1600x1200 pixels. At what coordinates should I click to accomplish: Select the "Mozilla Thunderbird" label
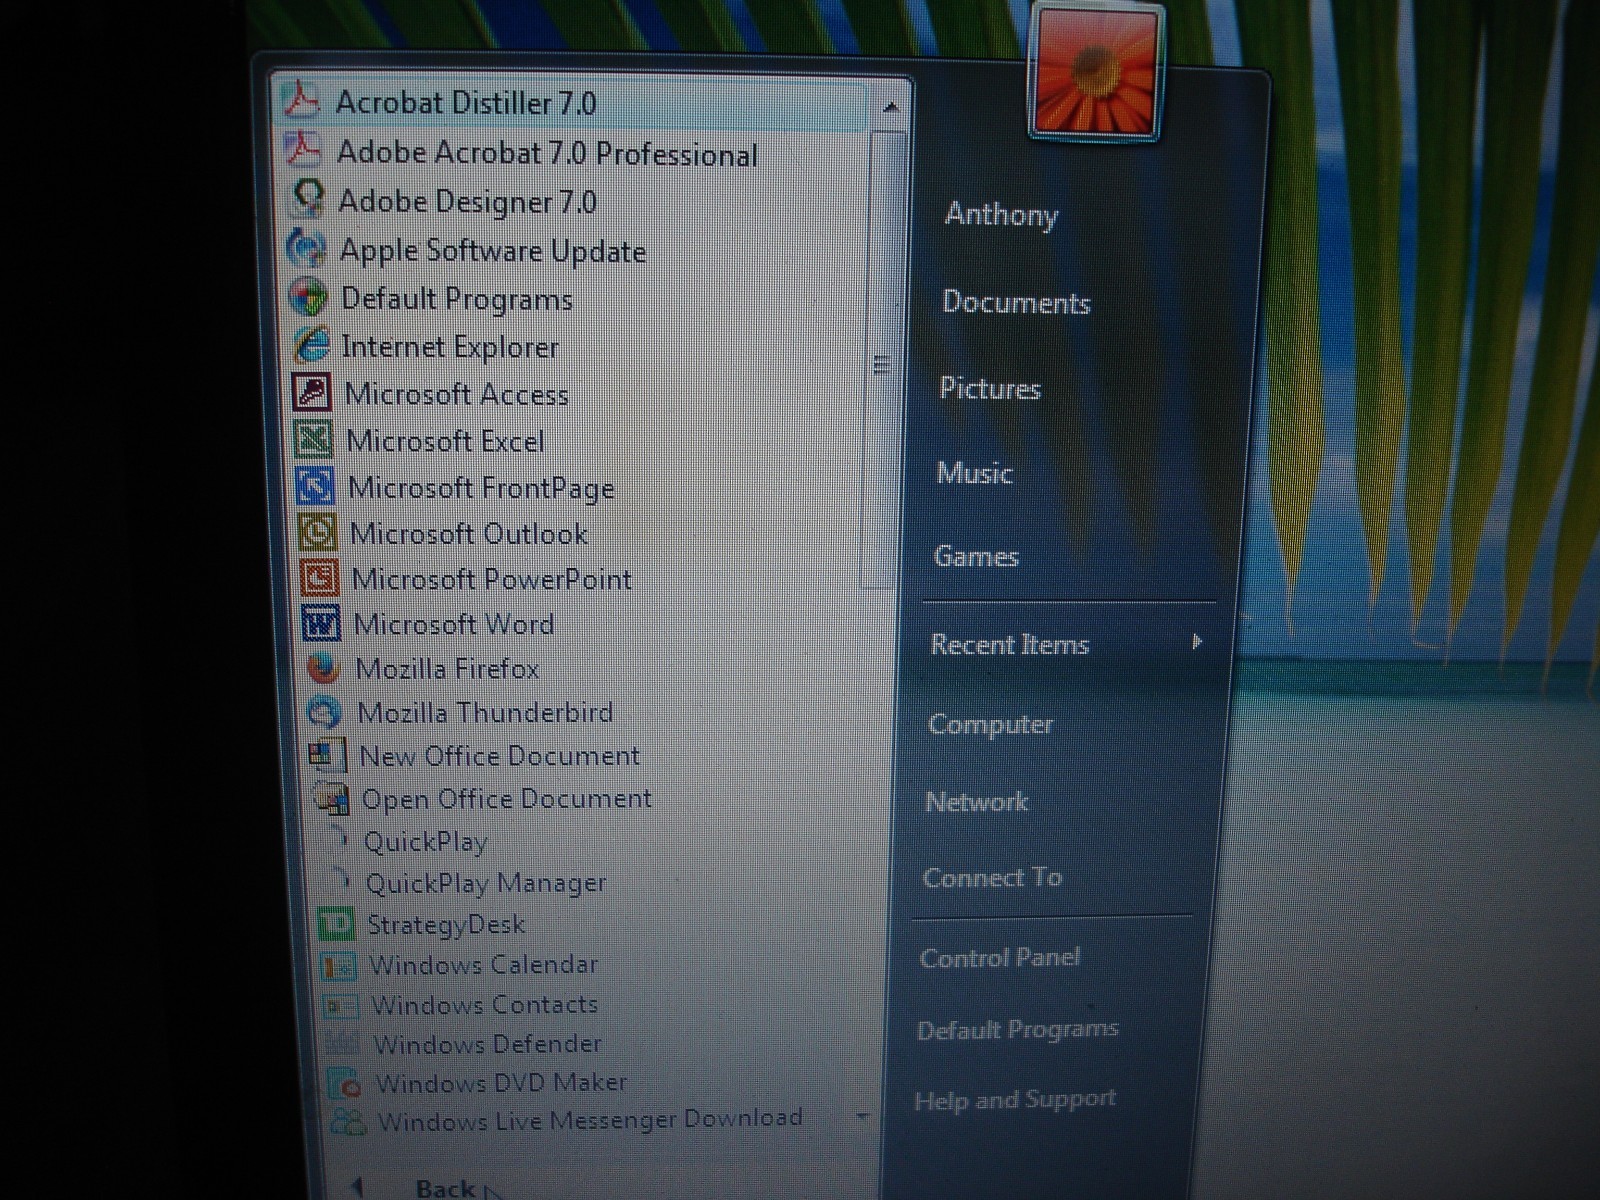pos(485,712)
